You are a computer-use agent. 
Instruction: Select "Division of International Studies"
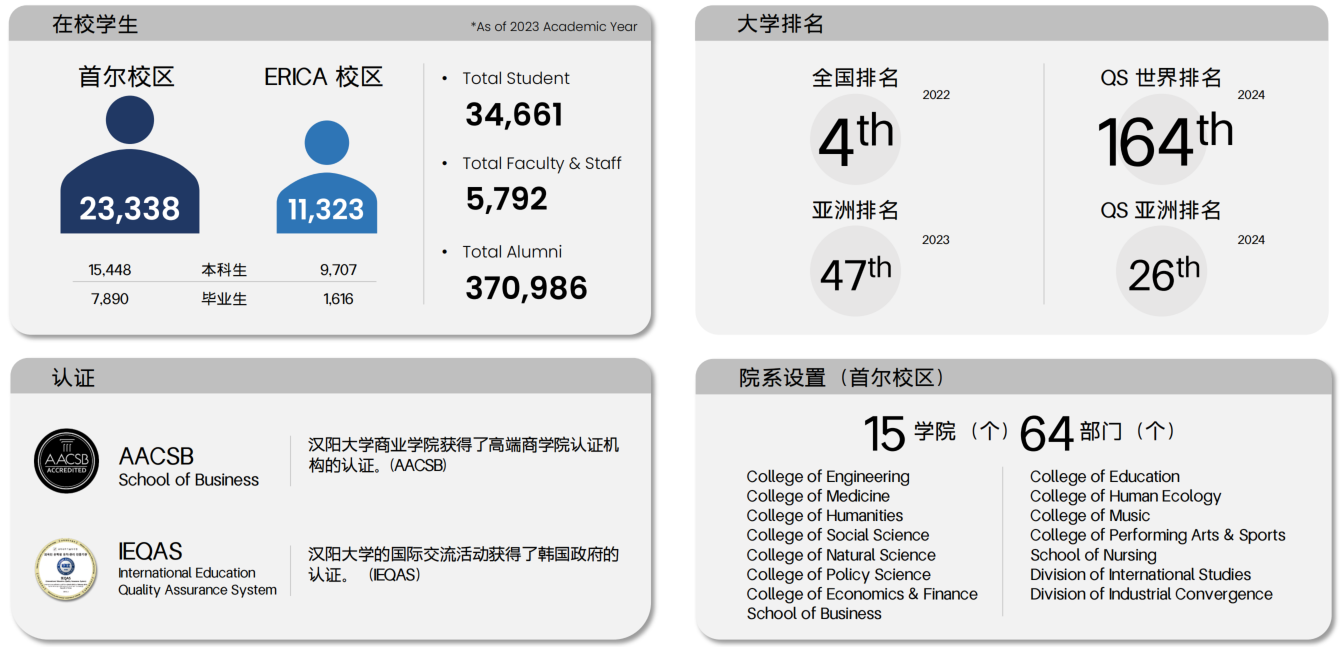coord(1140,575)
